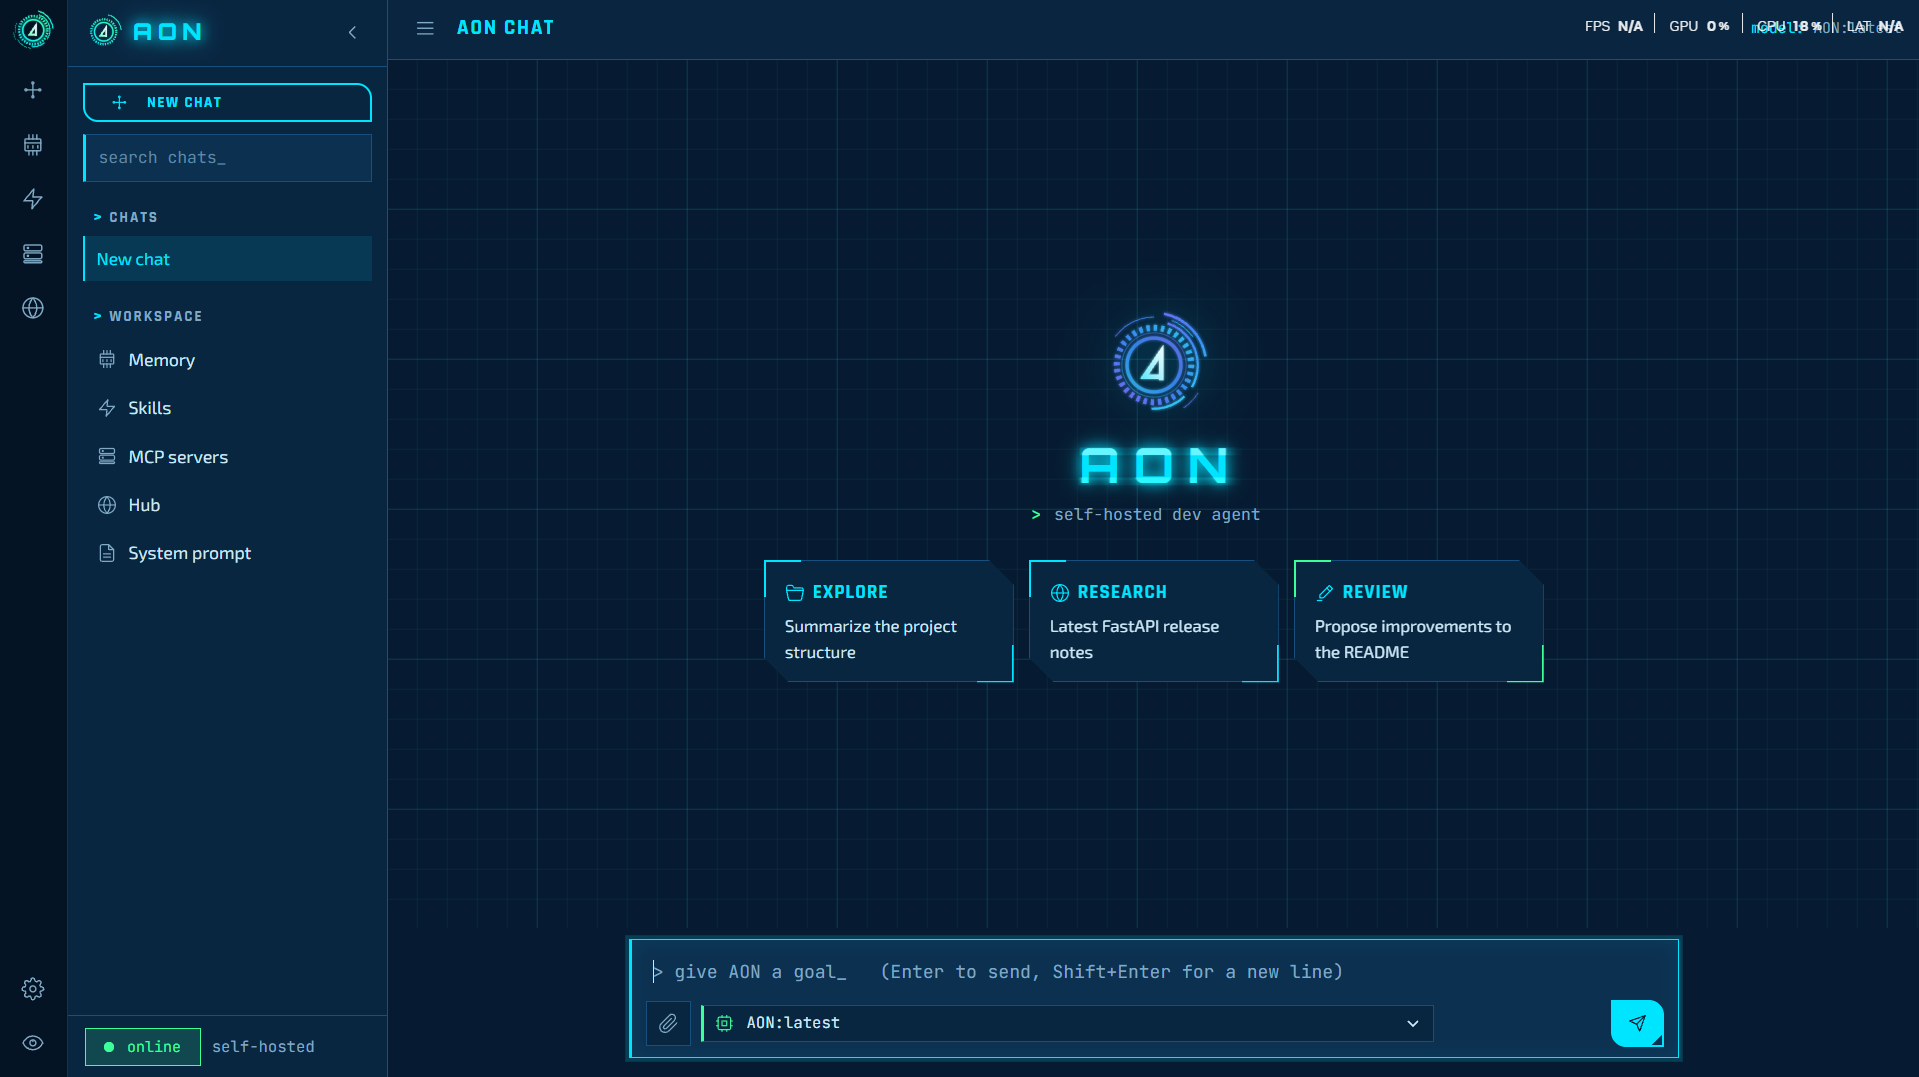1919x1077 pixels.
Task: Click the 'AON CHAT' title in the top bar
Action: point(505,28)
